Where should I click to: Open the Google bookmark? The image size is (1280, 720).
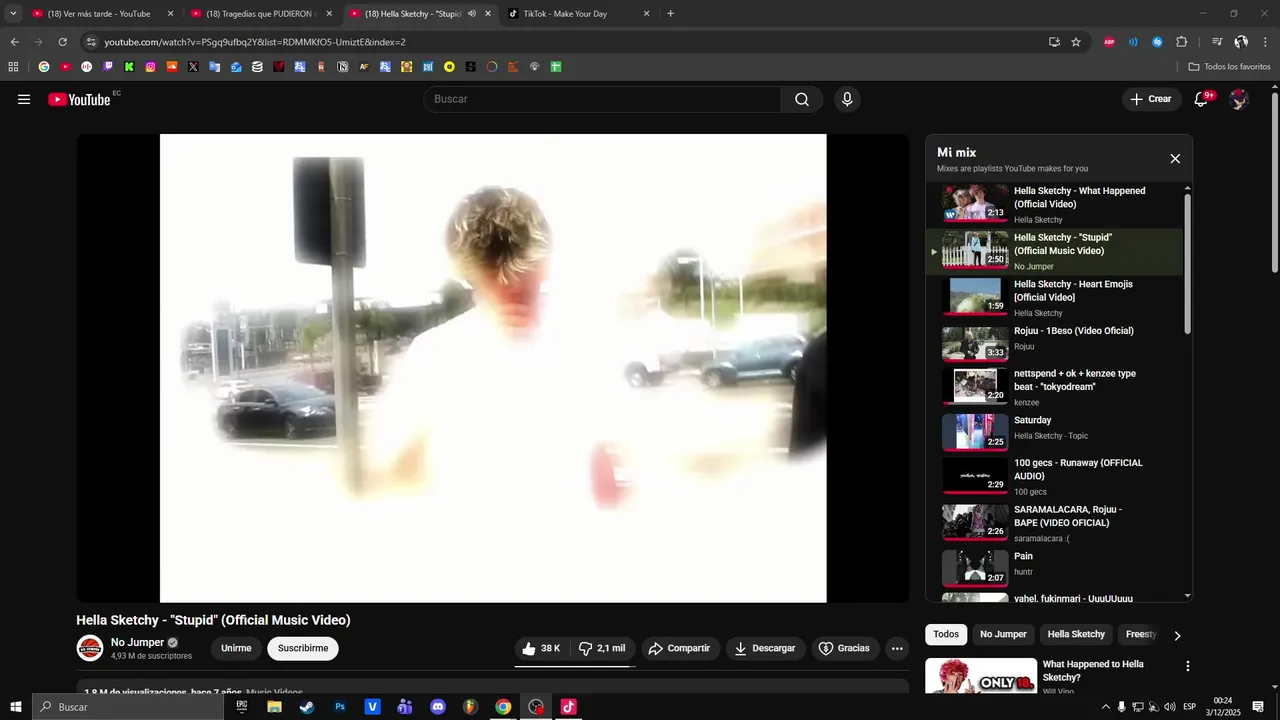click(44, 67)
